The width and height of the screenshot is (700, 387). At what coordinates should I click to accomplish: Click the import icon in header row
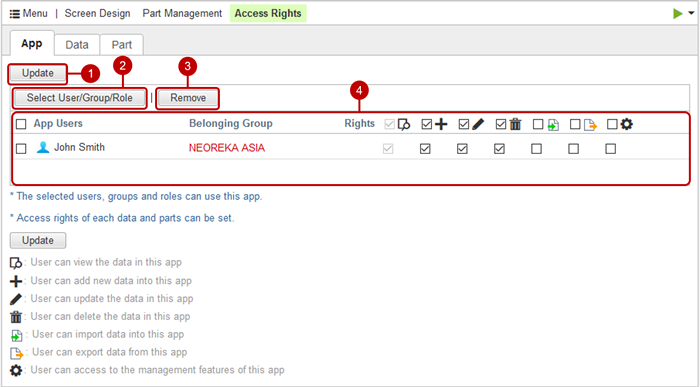tap(553, 125)
